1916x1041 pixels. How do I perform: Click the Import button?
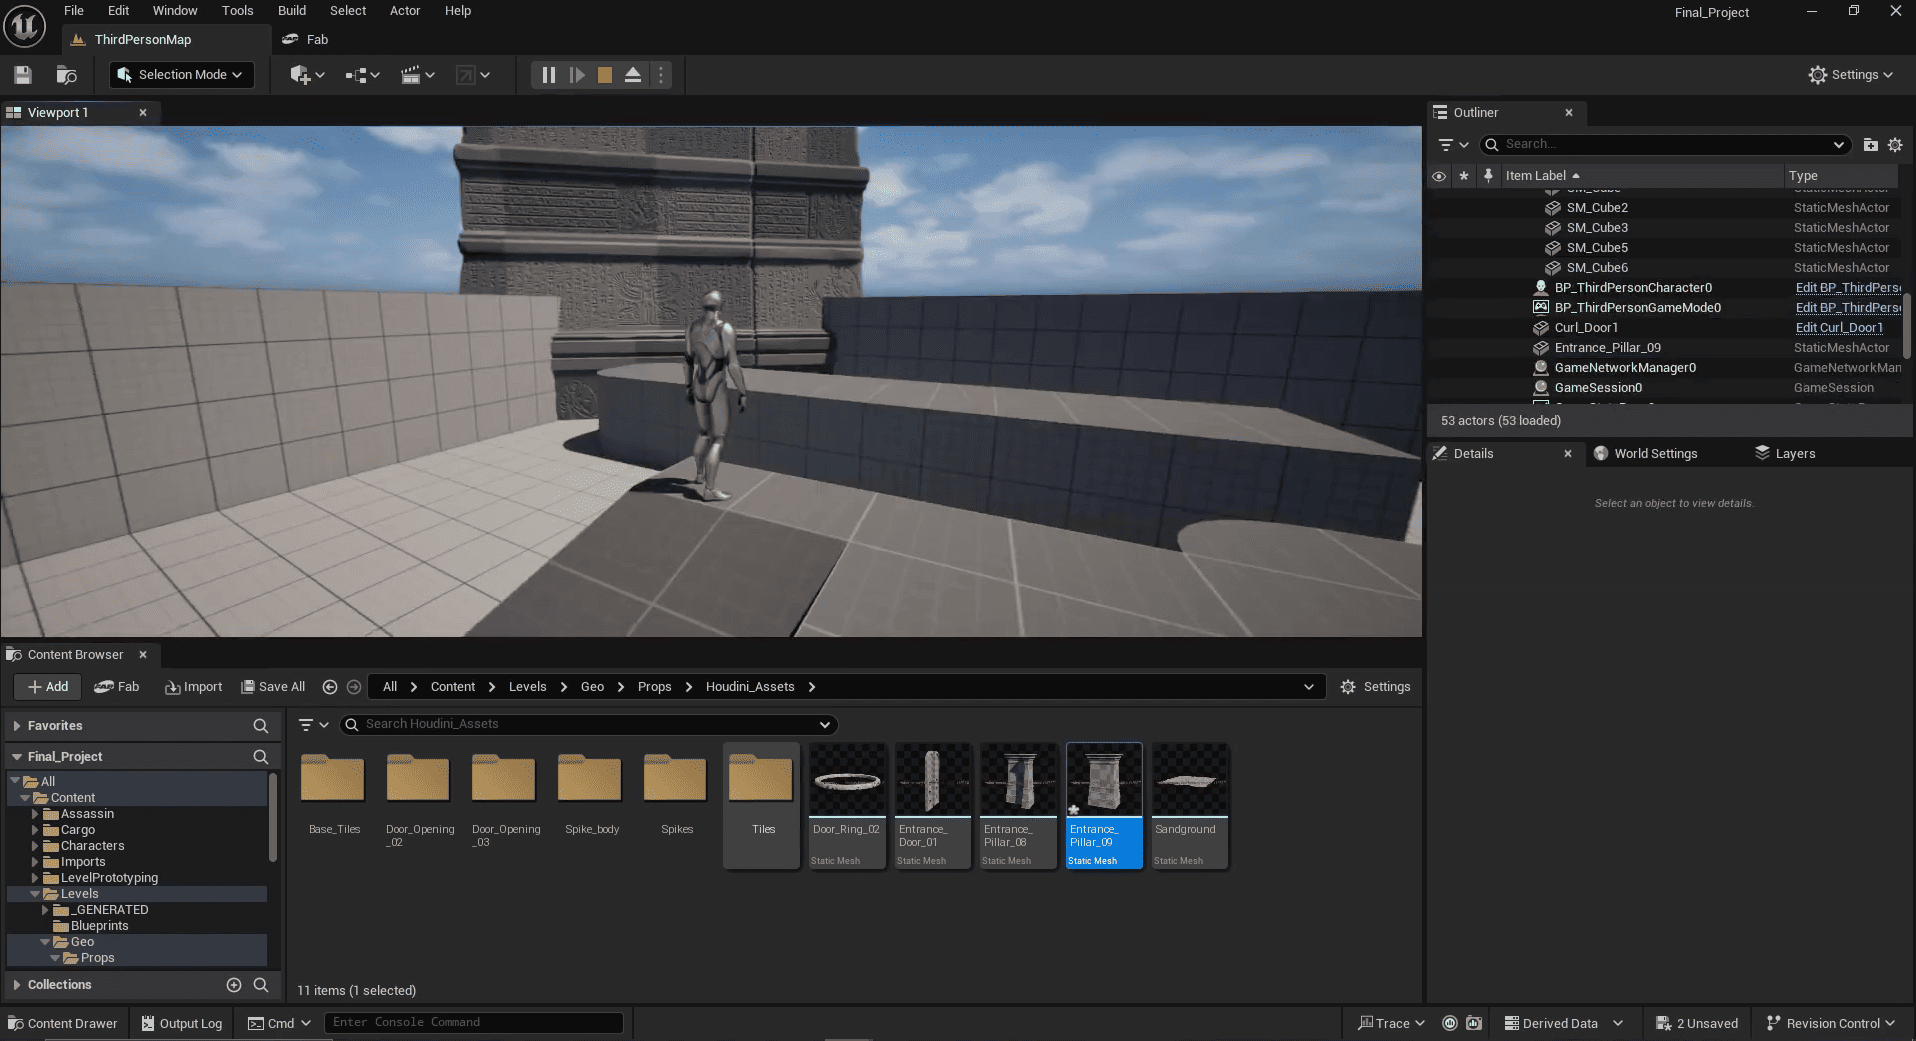(194, 687)
